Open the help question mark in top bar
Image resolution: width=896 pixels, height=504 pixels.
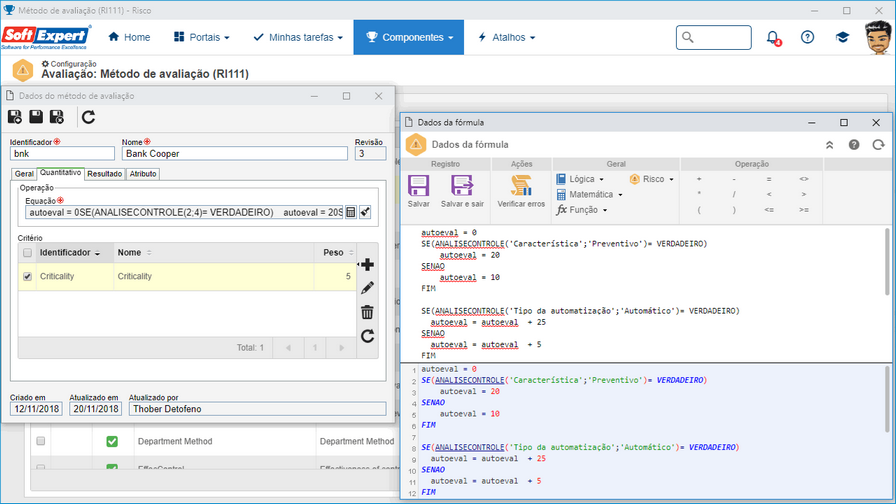[807, 37]
